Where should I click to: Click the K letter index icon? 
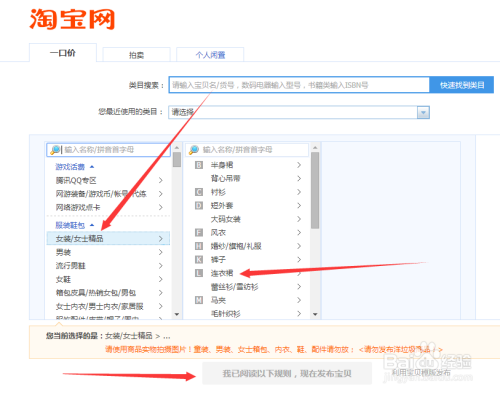tap(199, 260)
